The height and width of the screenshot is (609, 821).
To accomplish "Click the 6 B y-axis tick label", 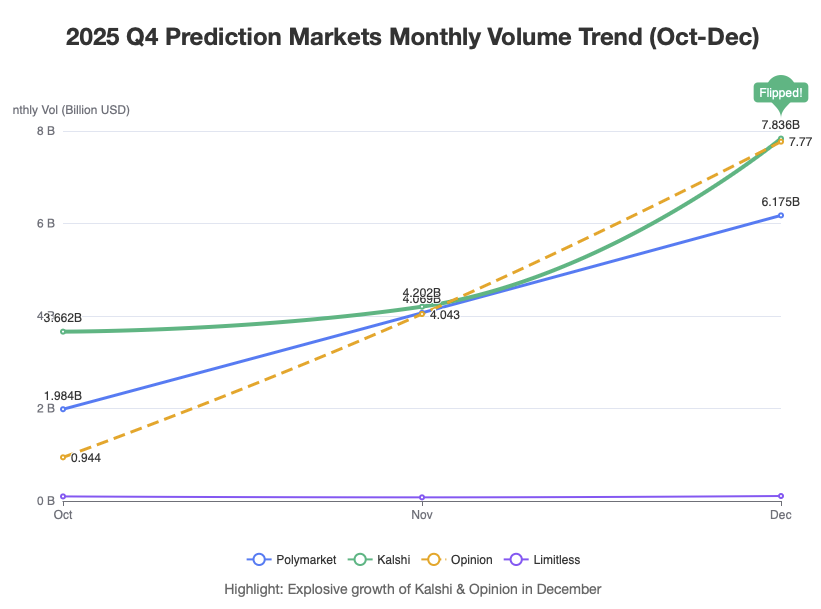I will point(46,223).
